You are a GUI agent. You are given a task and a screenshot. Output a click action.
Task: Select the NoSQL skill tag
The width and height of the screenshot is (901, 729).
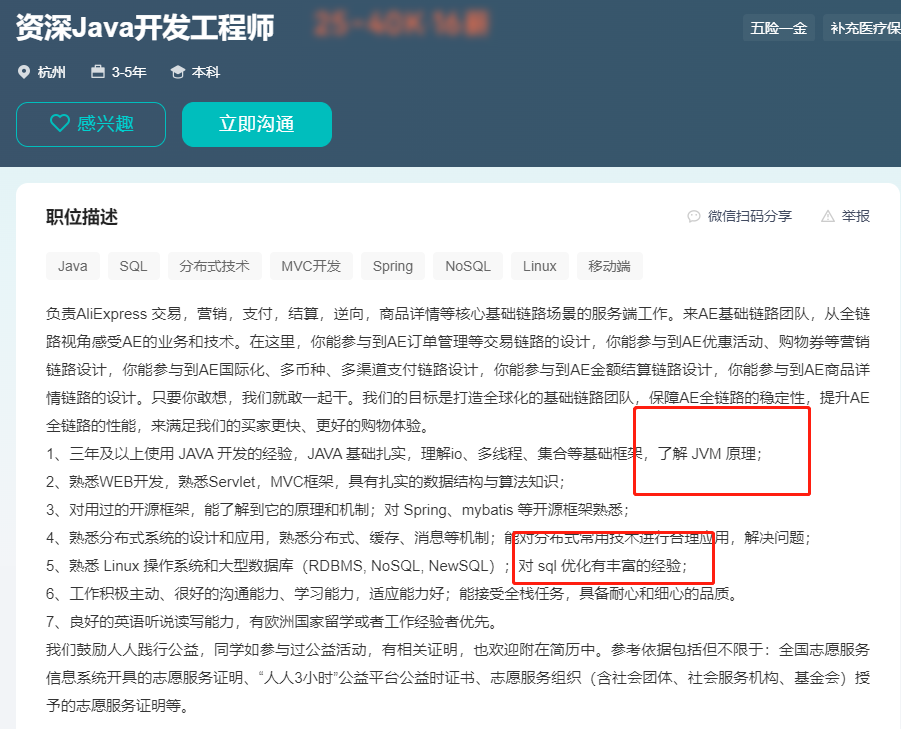click(x=468, y=266)
